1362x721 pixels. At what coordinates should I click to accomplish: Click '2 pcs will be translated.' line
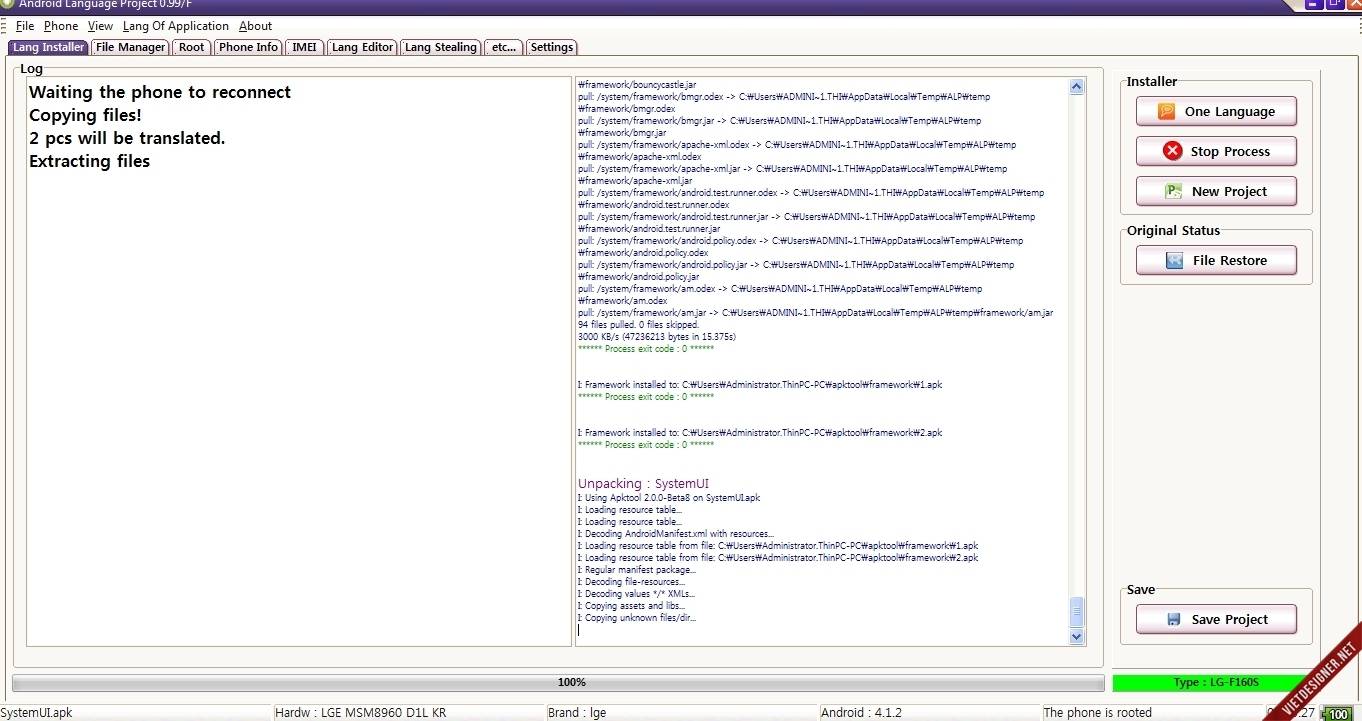(x=127, y=138)
